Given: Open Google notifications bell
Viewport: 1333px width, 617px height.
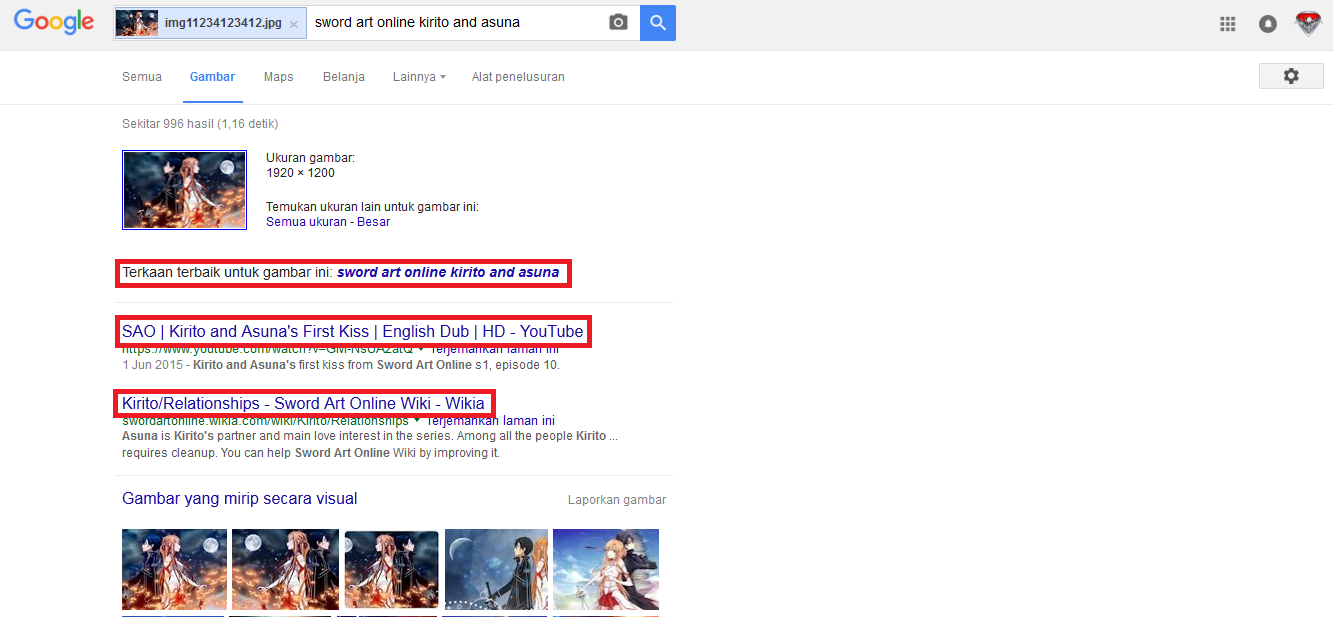Looking at the screenshot, I should [1268, 24].
